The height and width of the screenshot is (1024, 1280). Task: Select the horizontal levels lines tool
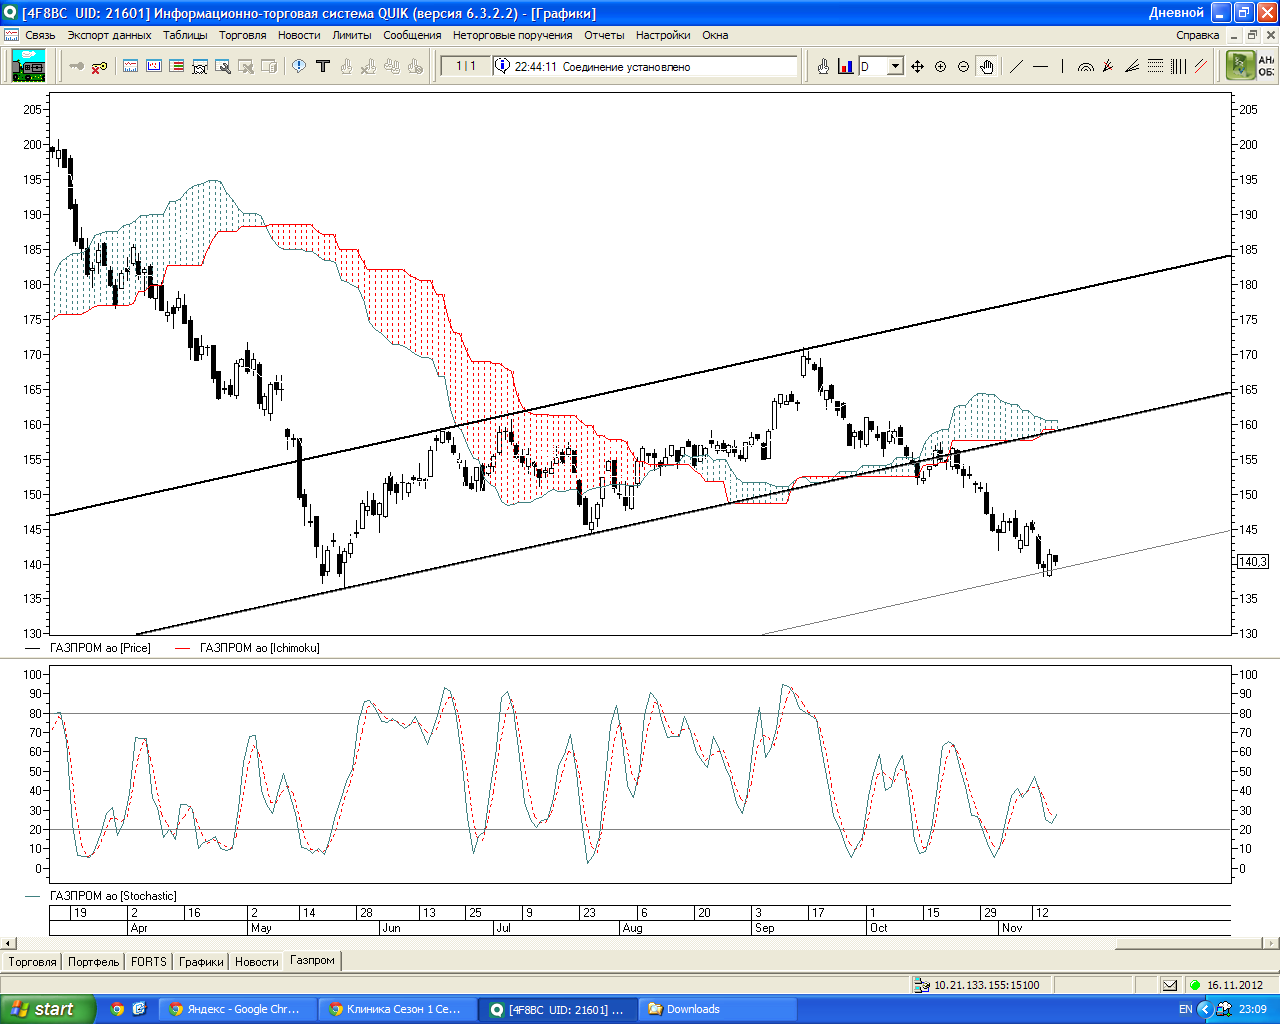tap(1155, 66)
